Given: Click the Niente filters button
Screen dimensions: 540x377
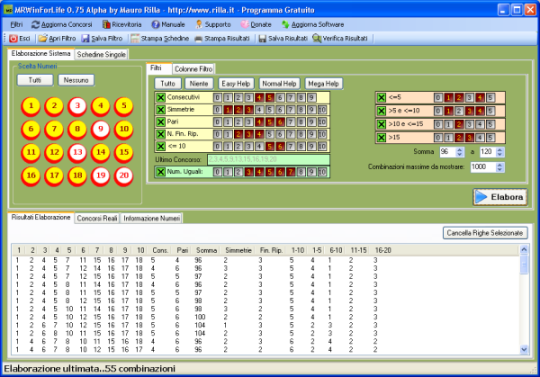Looking at the screenshot, I should tap(199, 84).
